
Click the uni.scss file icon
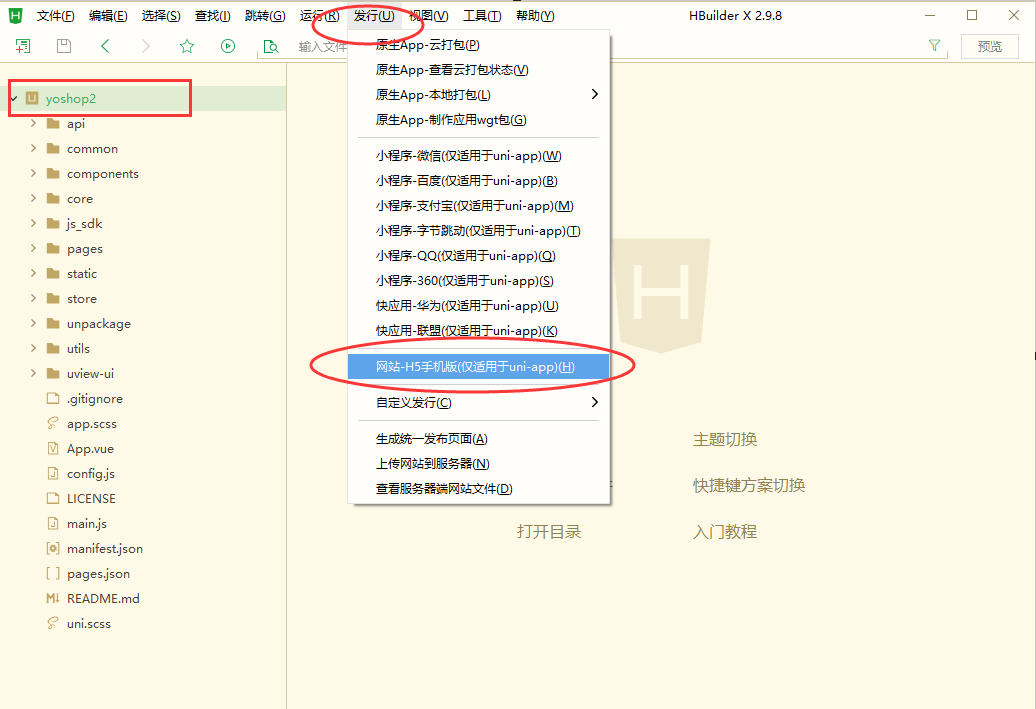pyautogui.click(x=53, y=623)
